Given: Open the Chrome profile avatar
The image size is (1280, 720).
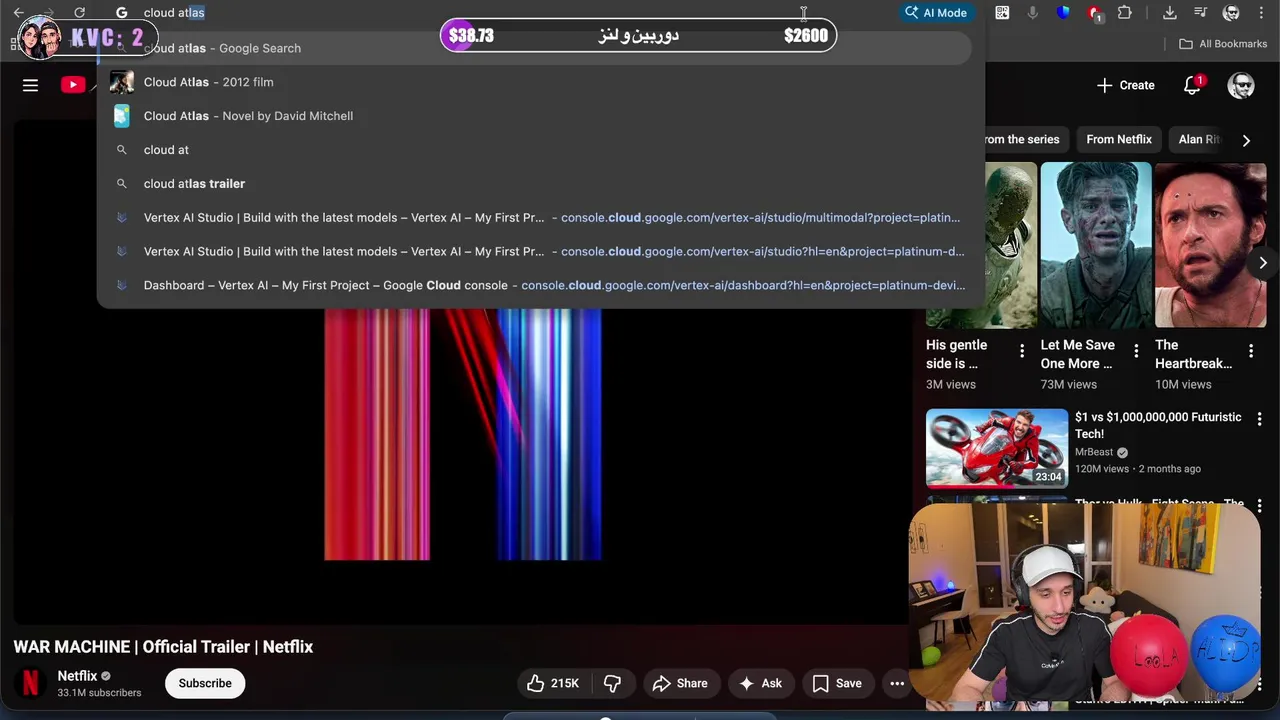Looking at the screenshot, I should (1231, 13).
